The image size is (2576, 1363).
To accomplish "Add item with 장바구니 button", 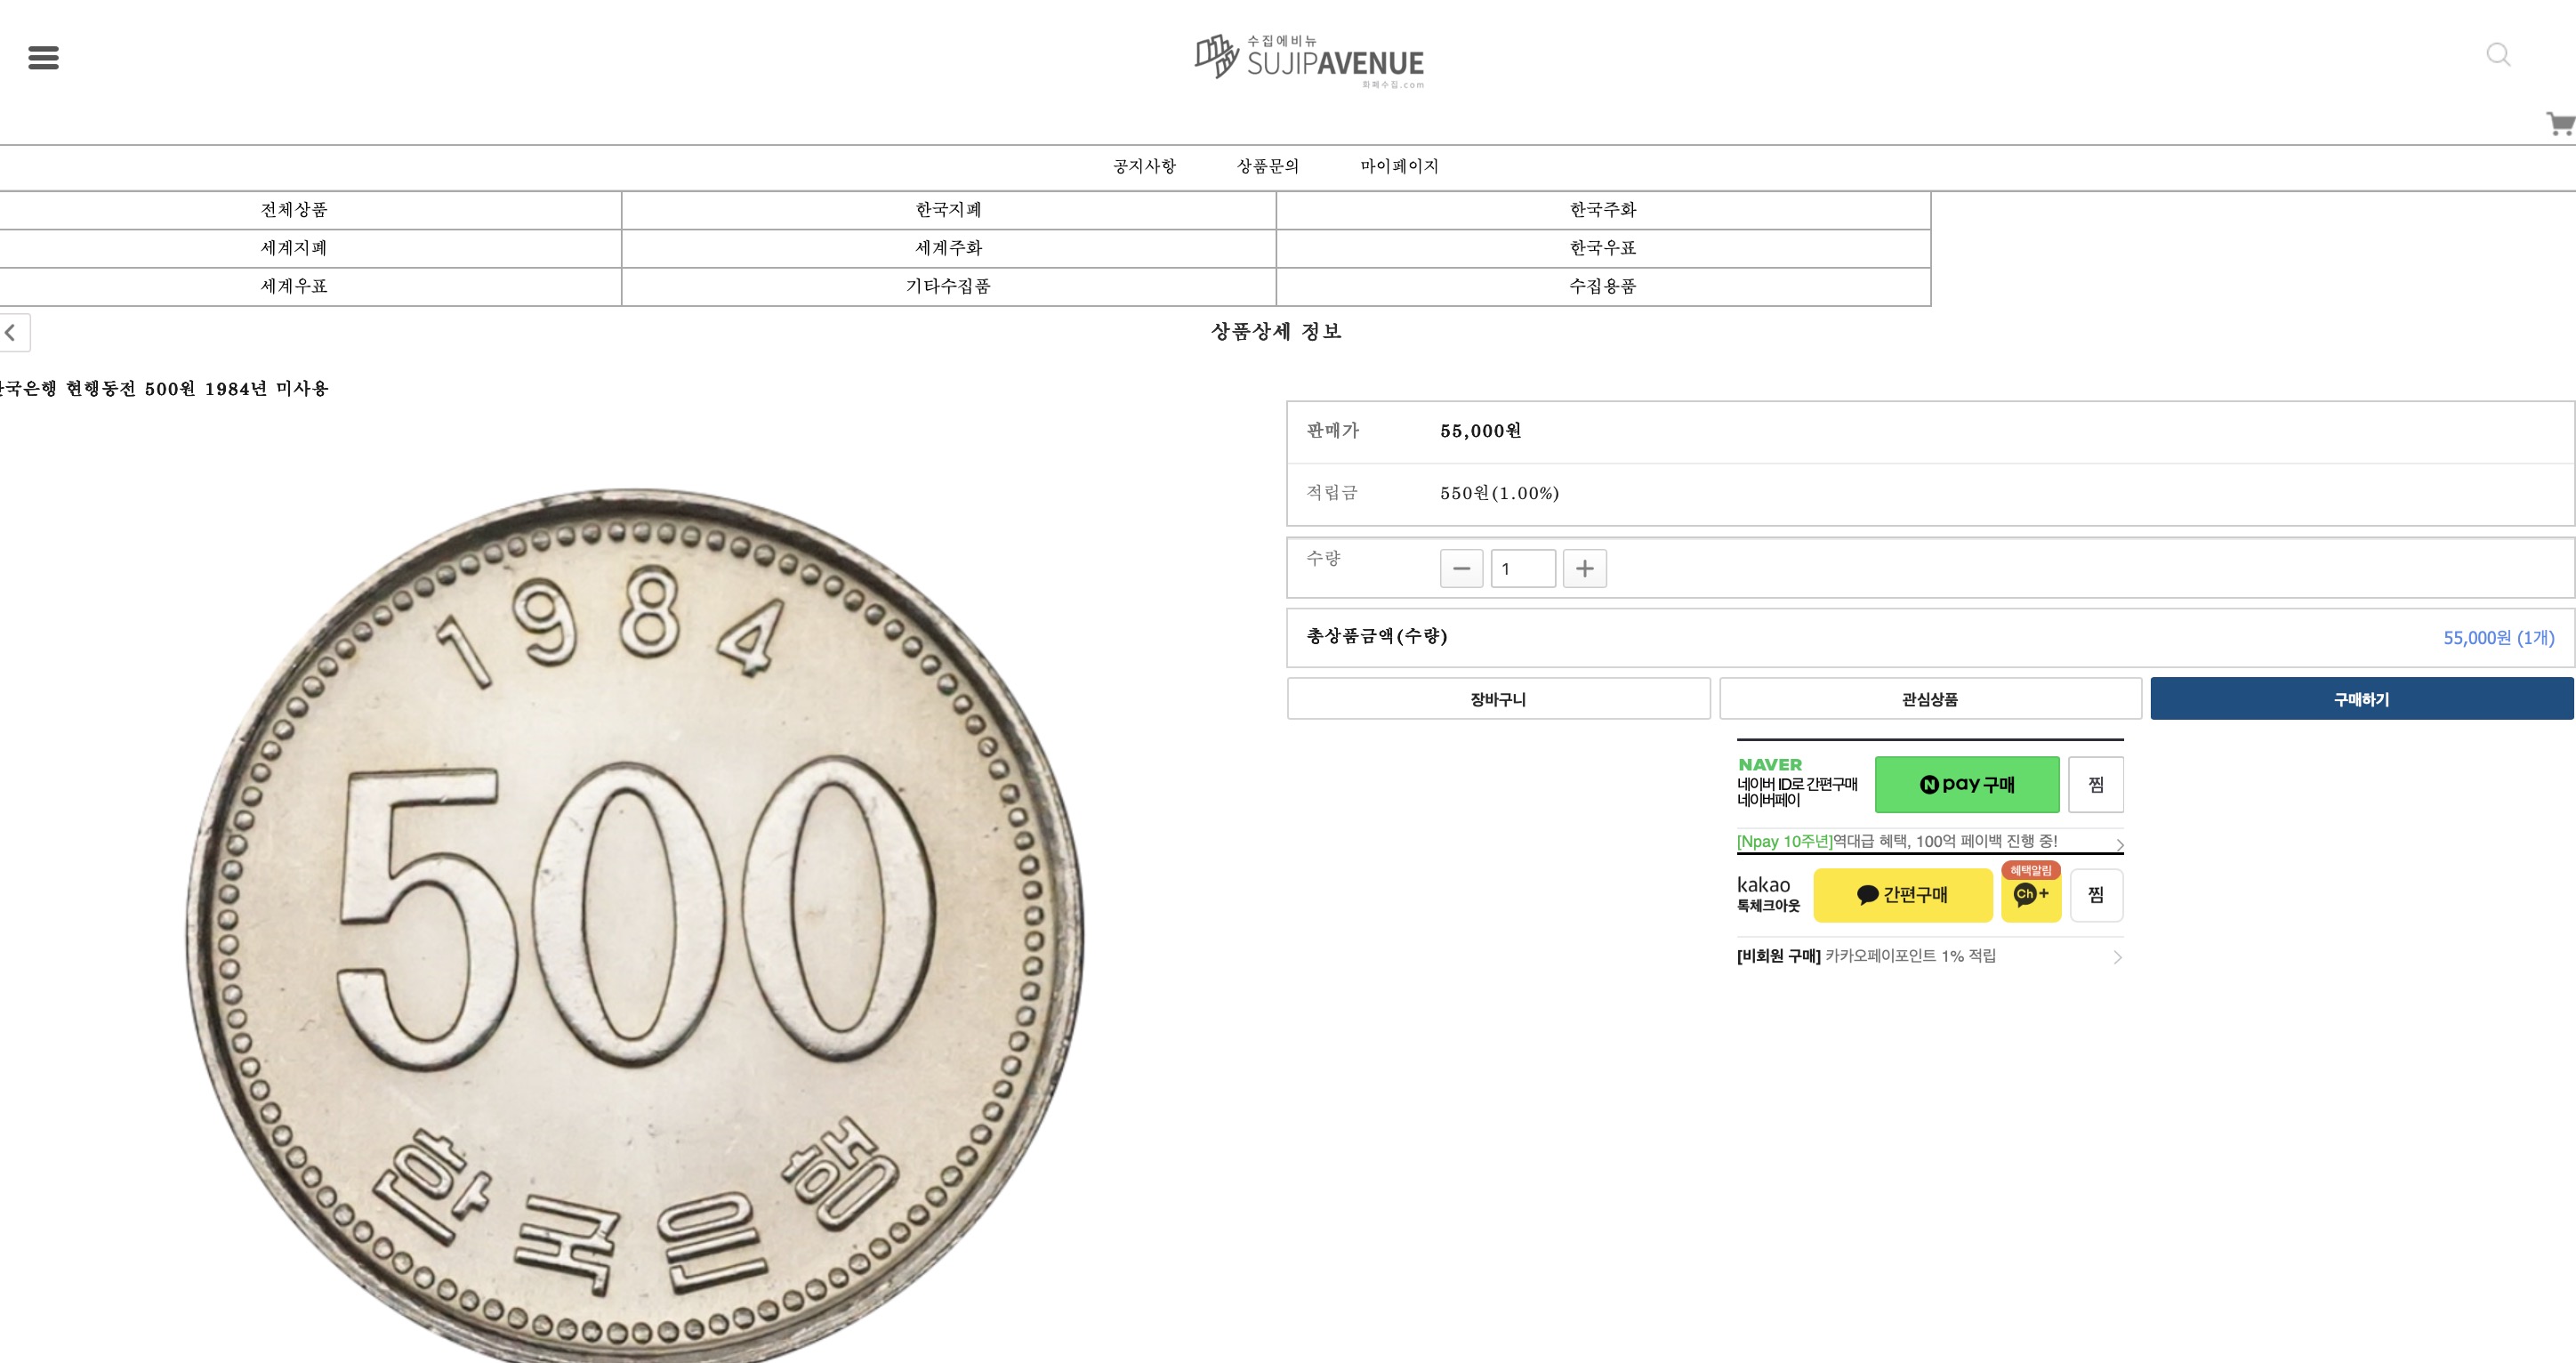I will [x=1498, y=699].
